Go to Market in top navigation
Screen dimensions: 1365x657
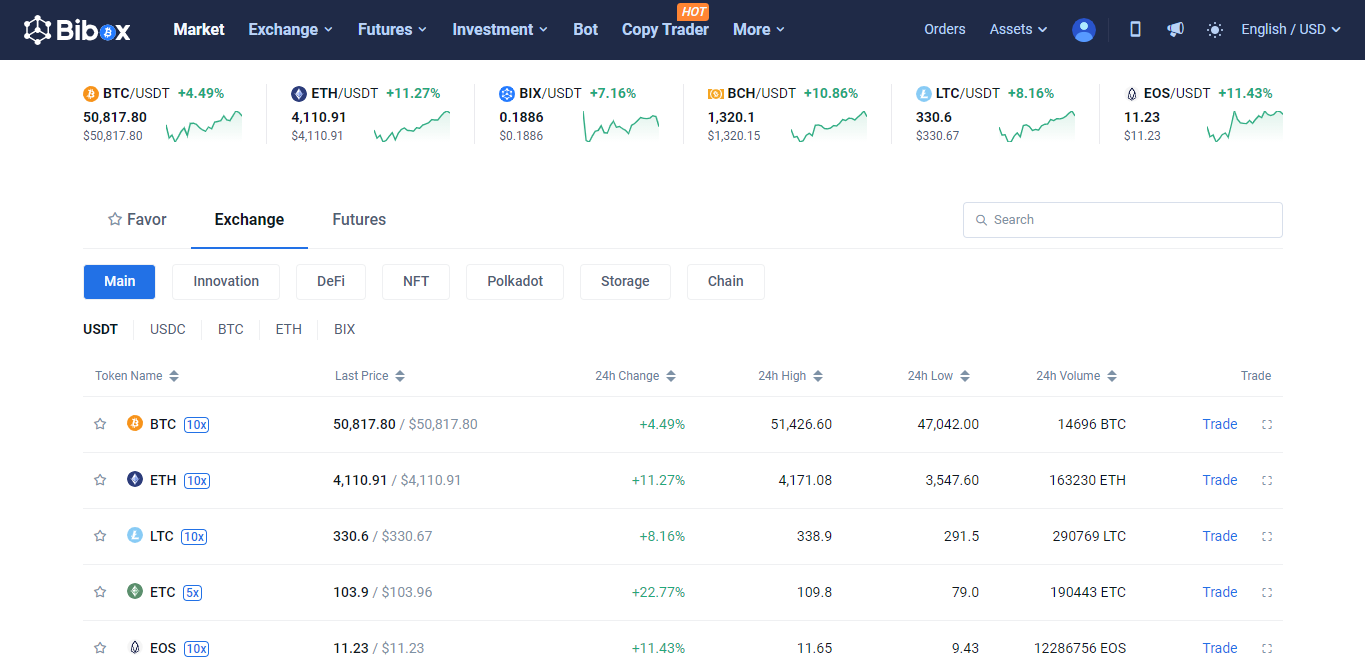tap(199, 30)
